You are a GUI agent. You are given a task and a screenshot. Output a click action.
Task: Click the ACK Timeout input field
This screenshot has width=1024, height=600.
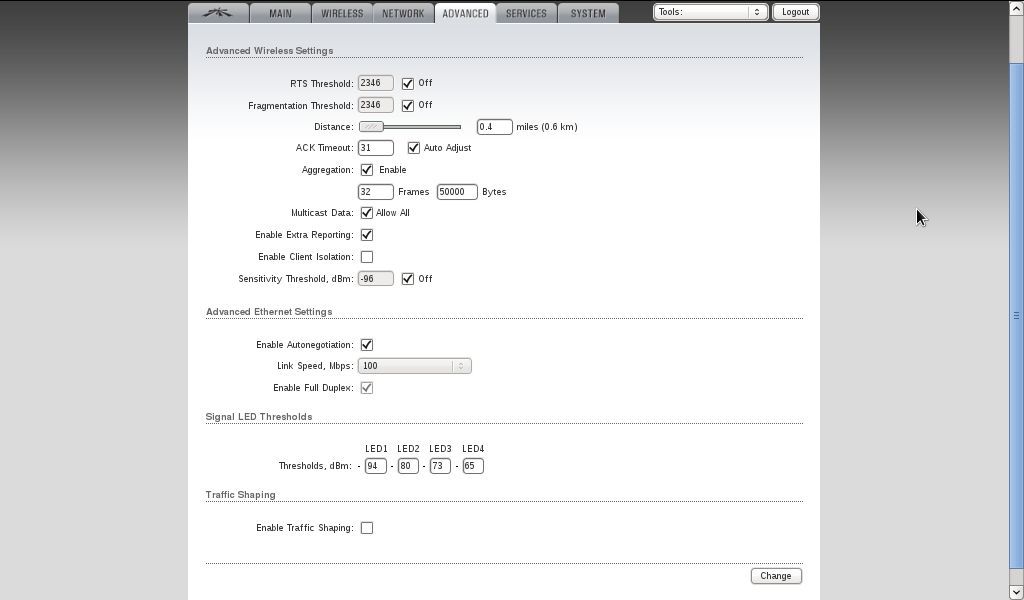(376, 148)
